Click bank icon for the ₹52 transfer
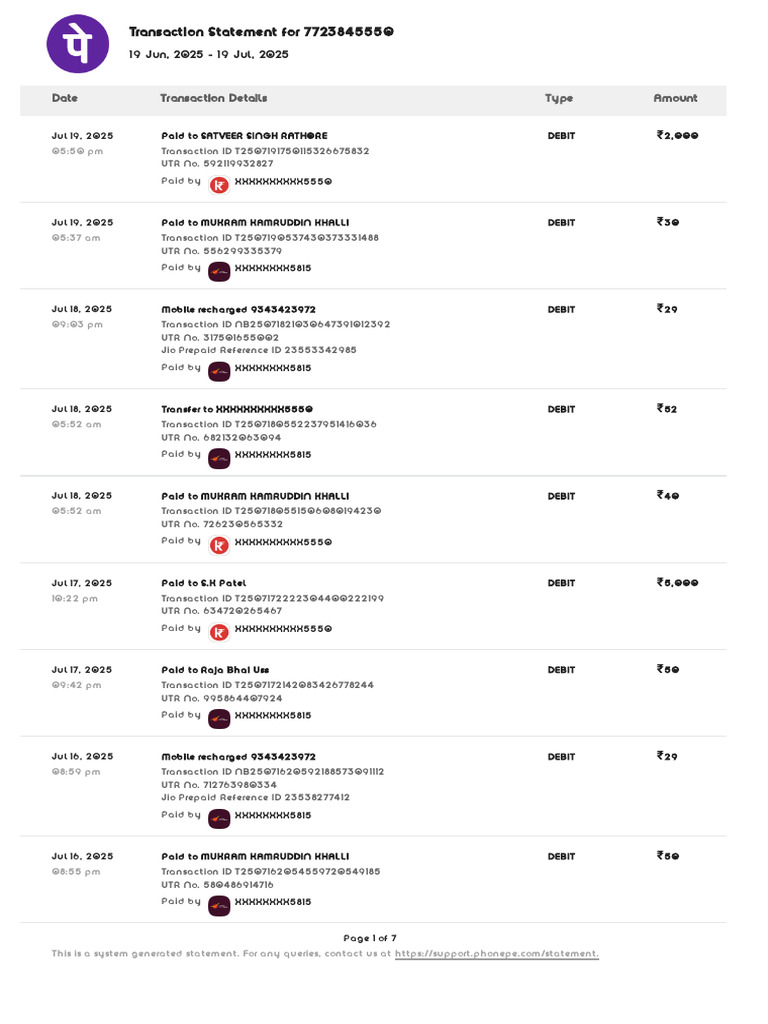The height and width of the screenshot is (1024, 768). 219,457
